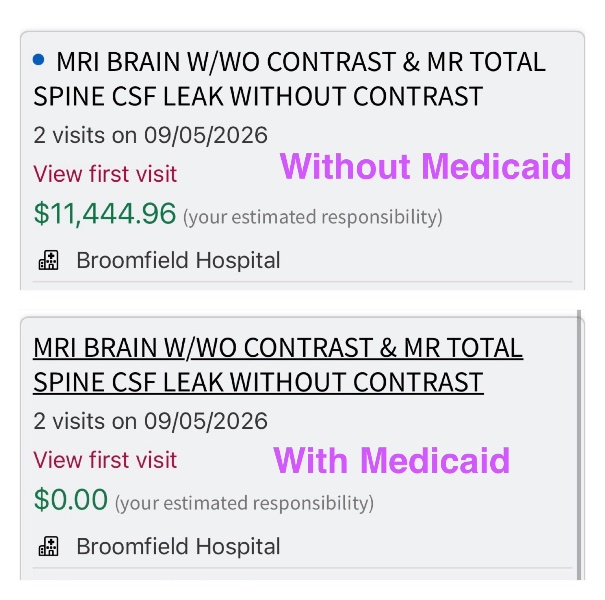Click estimated responsibility note beside $0.00
The height and width of the screenshot is (600, 605).
click(244, 503)
